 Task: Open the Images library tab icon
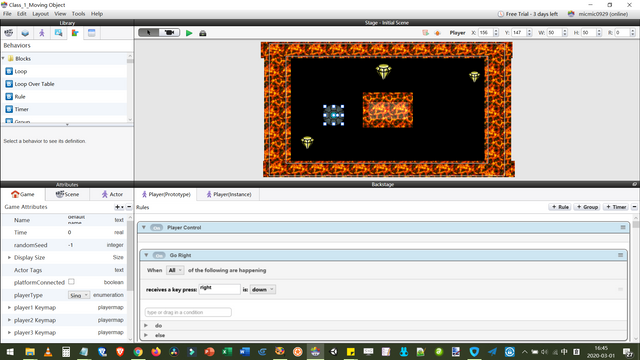tap(58, 33)
